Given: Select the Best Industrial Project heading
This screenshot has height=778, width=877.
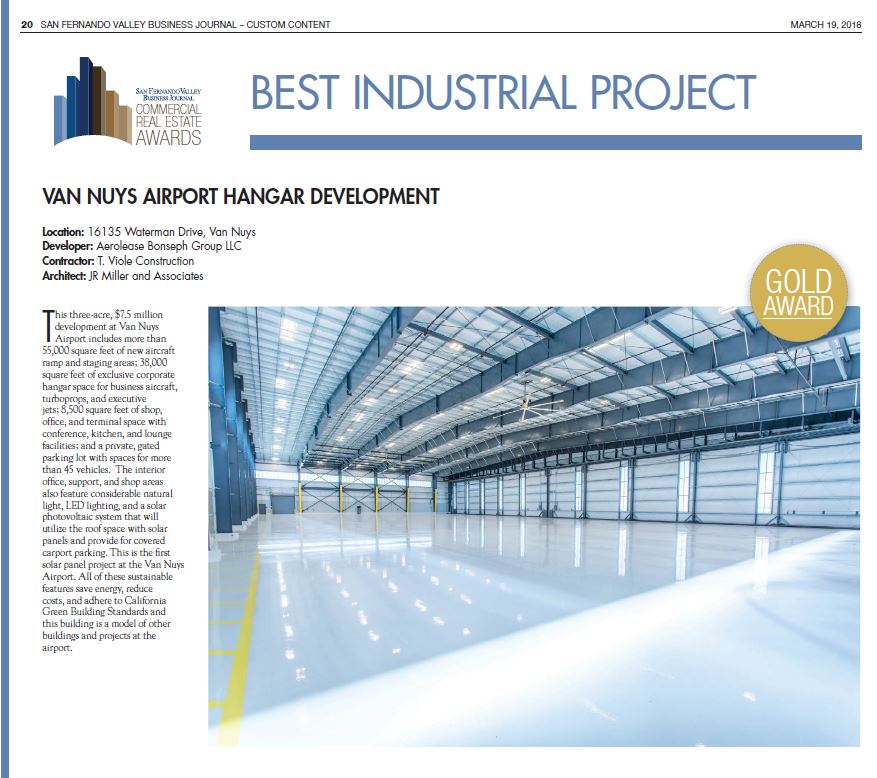Looking at the screenshot, I should coord(502,94).
